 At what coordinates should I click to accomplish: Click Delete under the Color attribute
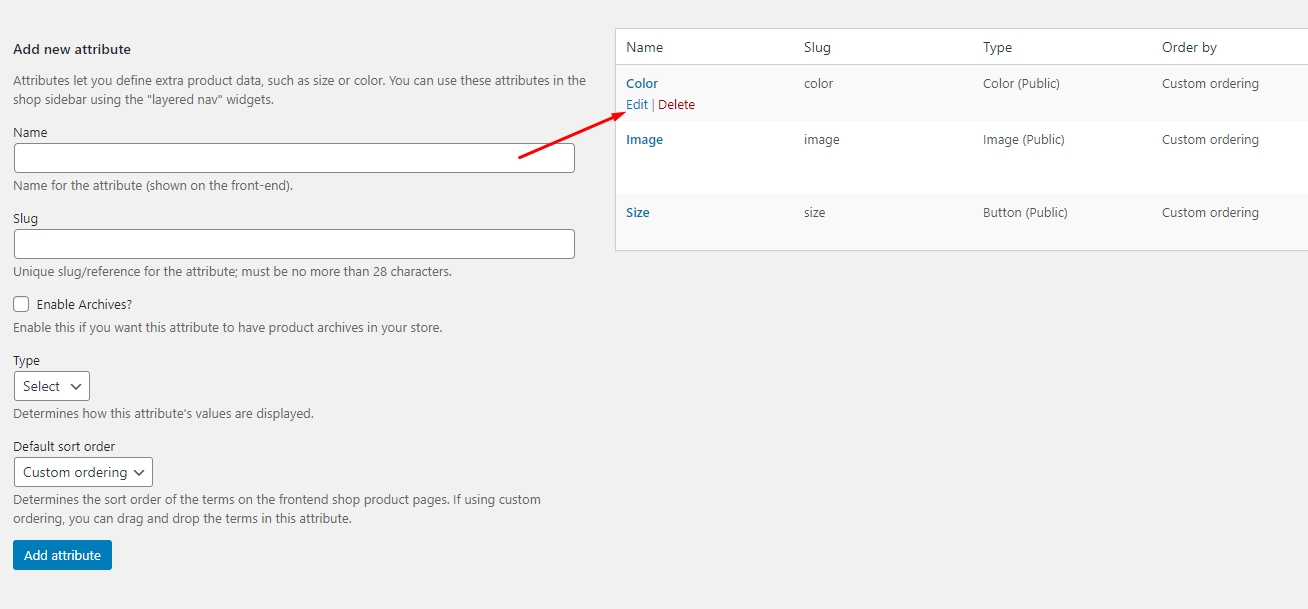tap(676, 105)
